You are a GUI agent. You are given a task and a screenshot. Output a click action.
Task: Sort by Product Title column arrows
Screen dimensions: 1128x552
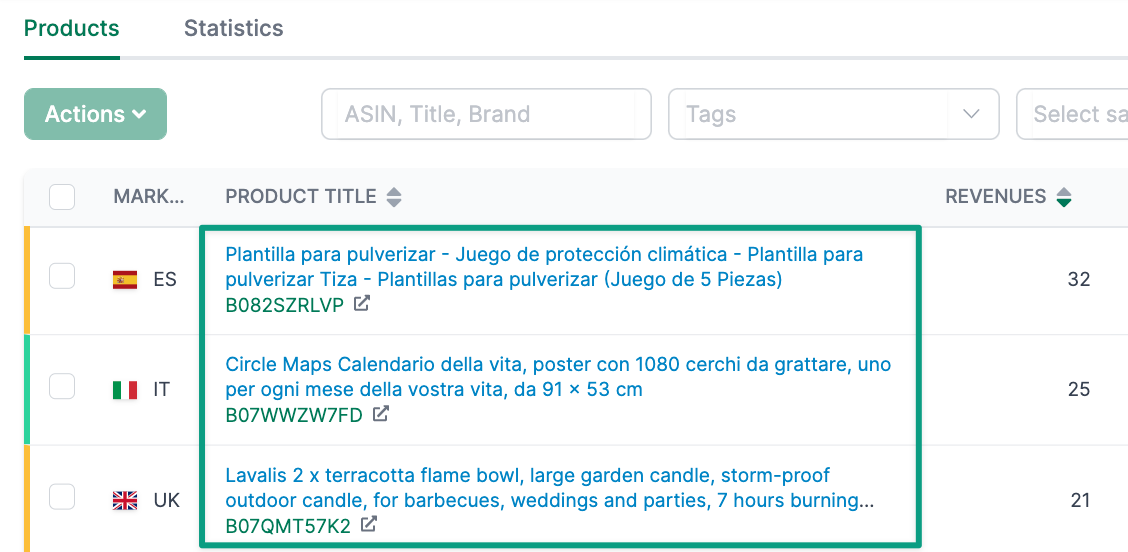(x=394, y=197)
